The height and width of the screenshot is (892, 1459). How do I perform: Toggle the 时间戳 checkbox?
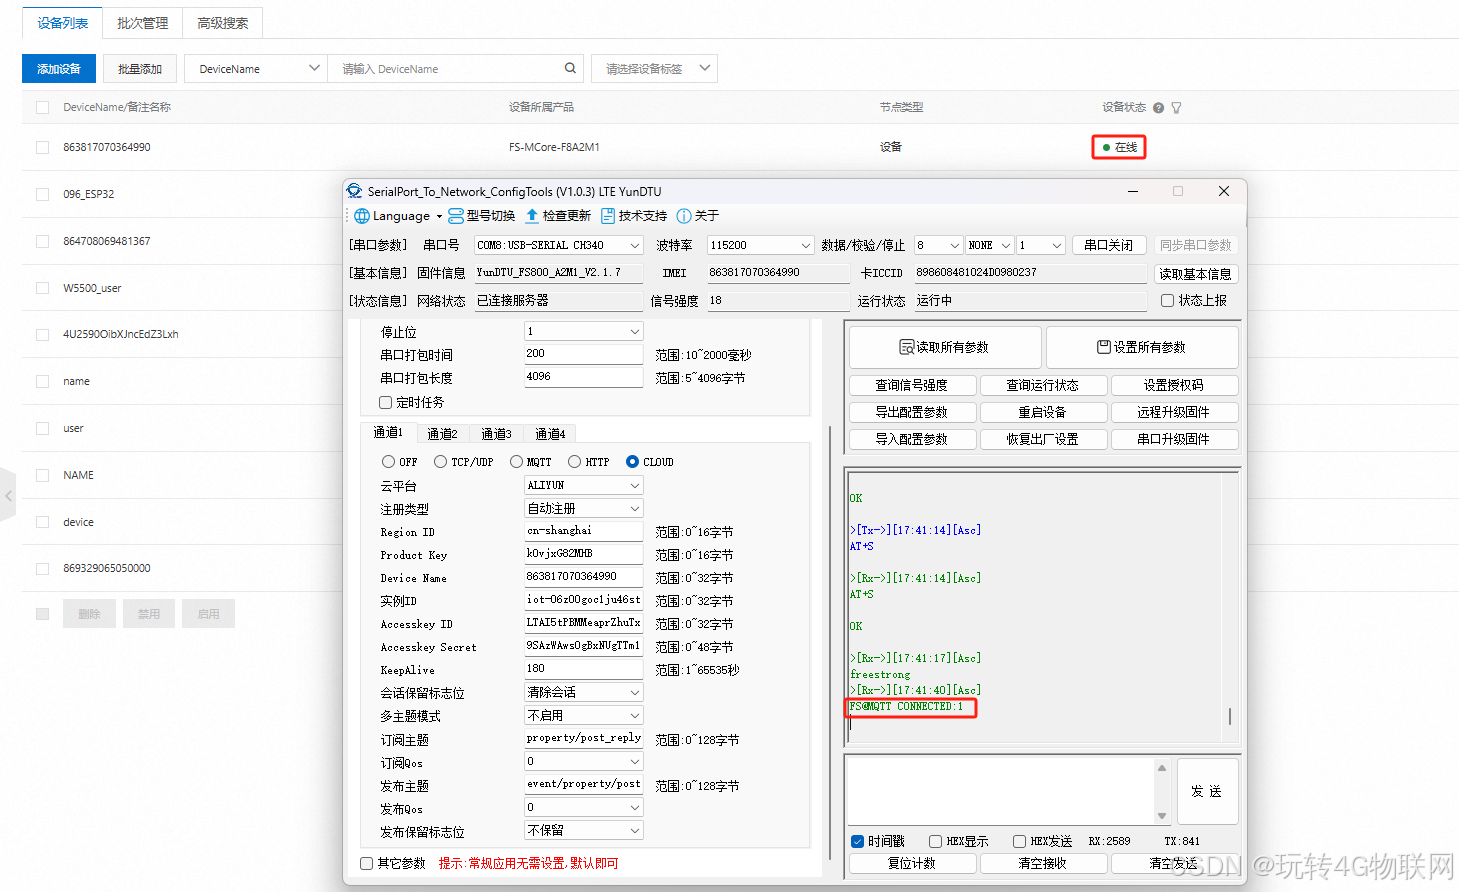point(857,841)
